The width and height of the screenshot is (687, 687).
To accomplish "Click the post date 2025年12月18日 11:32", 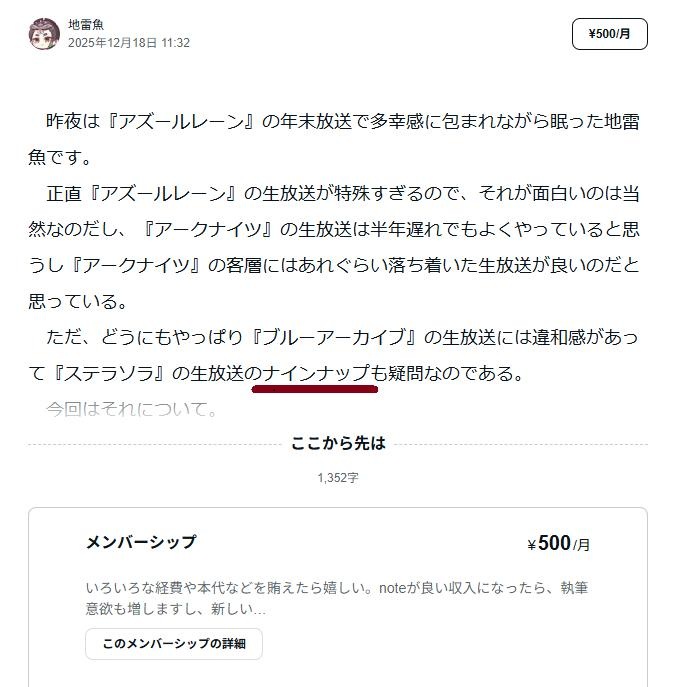I will click(x=129, y=43).
